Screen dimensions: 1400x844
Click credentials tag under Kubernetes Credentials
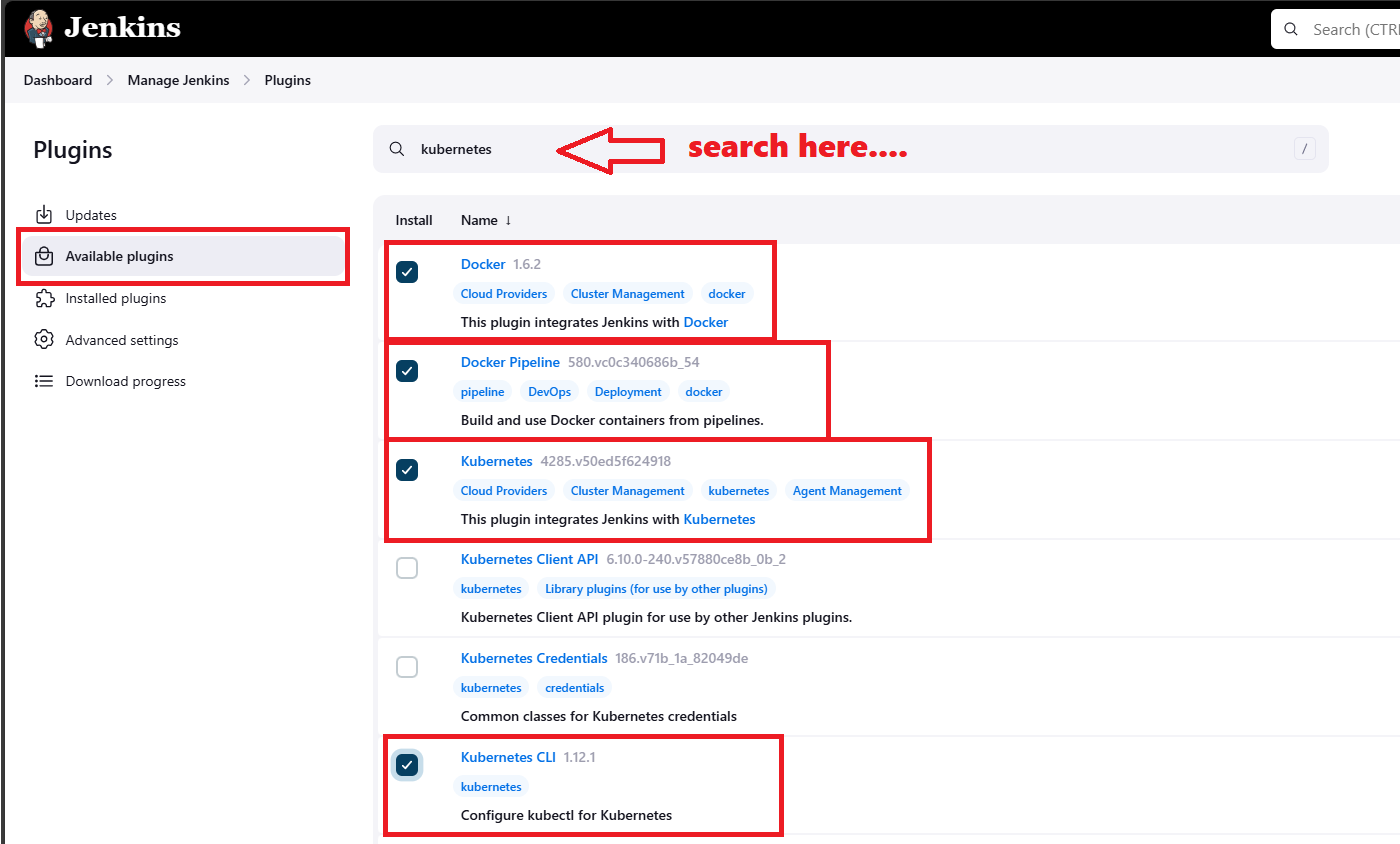575,688
